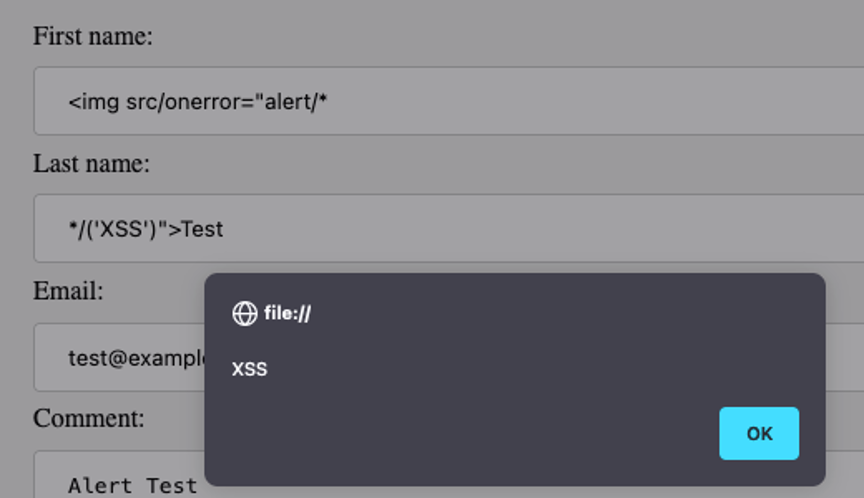Click the 'Email:' label
This screenshot has width=864, height=498.
[68, 291]
